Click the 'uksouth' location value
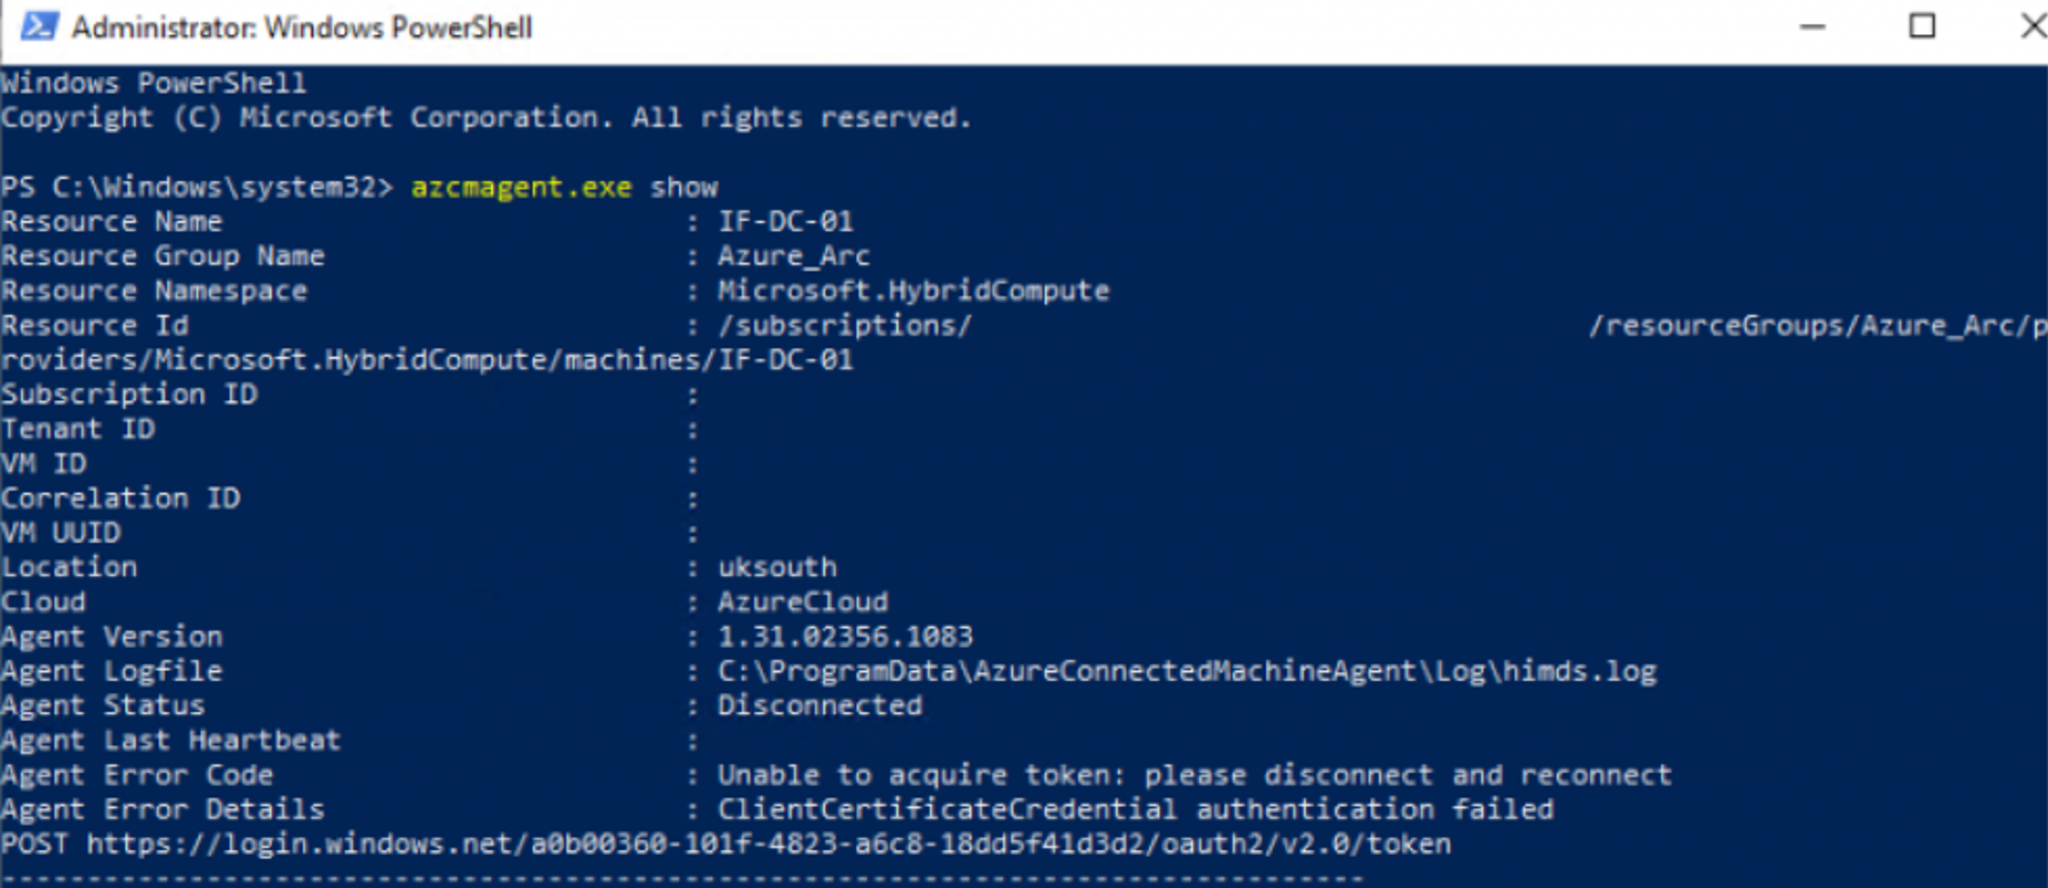The image size is (2048, 888). [777, 567]
